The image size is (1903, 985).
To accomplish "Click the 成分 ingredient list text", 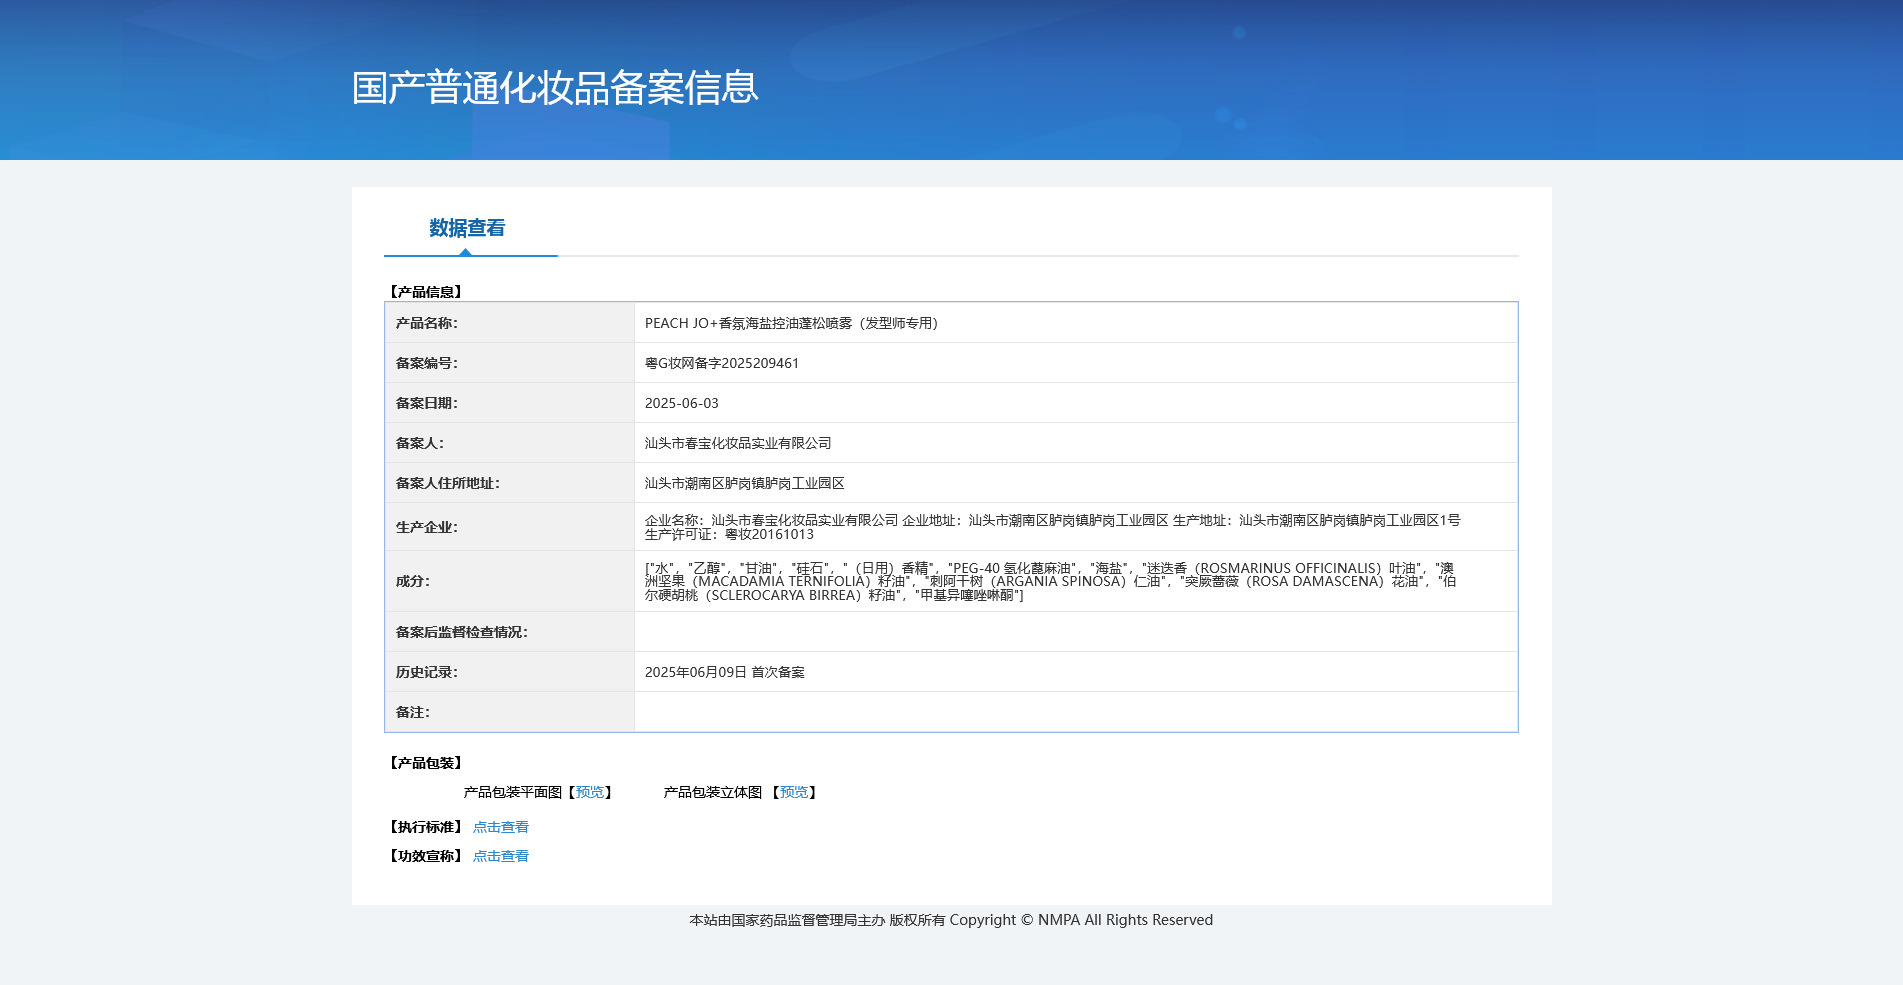I will [x=1051, y=581].
